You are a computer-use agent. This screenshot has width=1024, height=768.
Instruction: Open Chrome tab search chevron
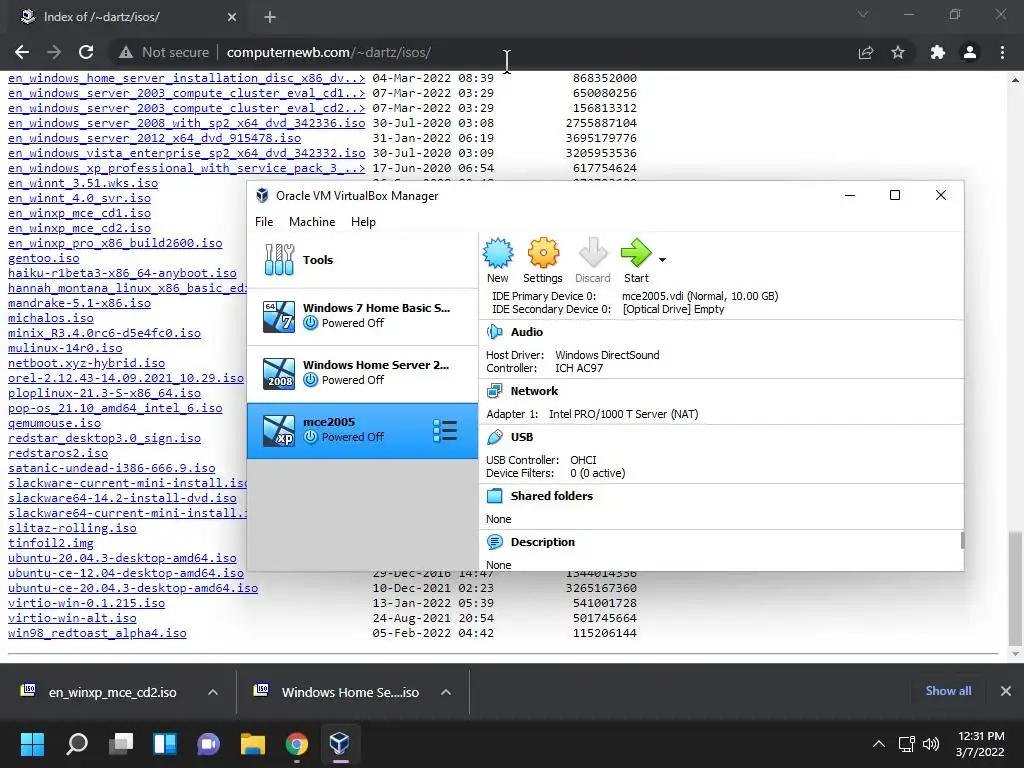click(x=863, y=14)
